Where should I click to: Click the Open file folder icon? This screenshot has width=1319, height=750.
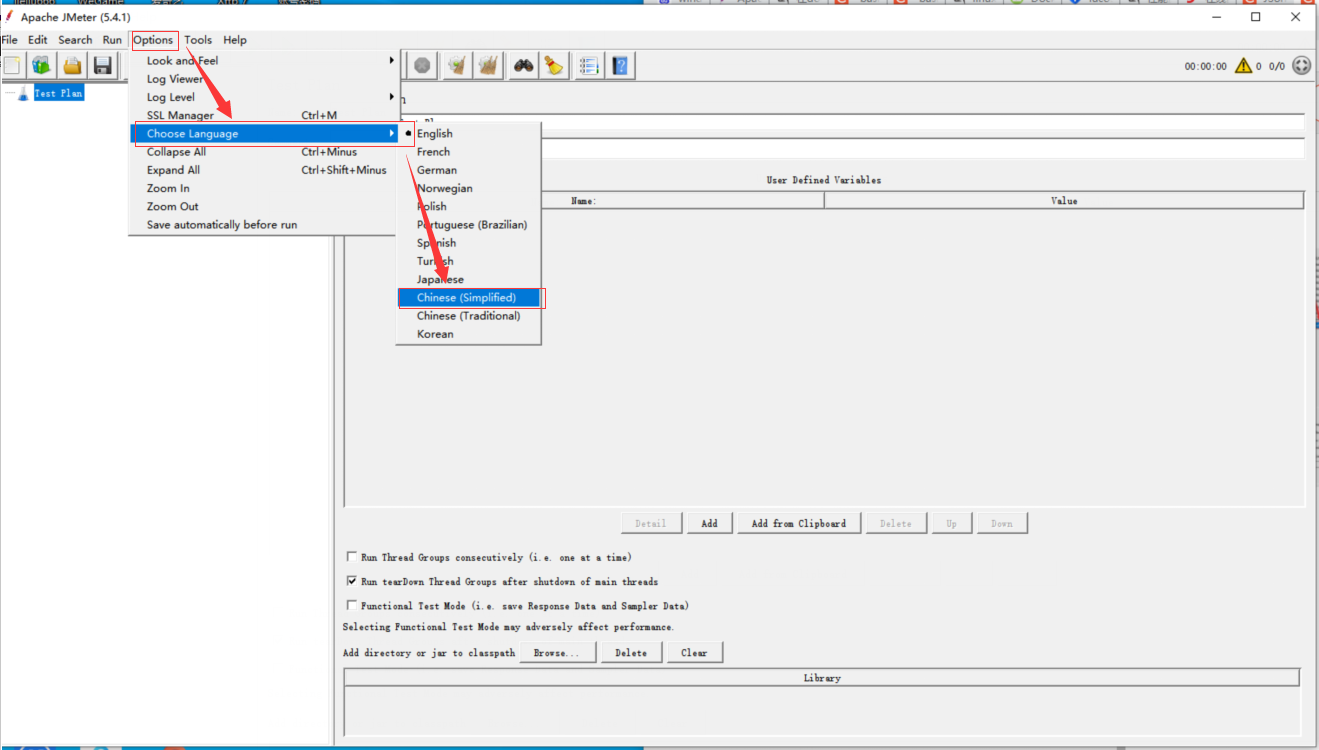click(72, 66)
